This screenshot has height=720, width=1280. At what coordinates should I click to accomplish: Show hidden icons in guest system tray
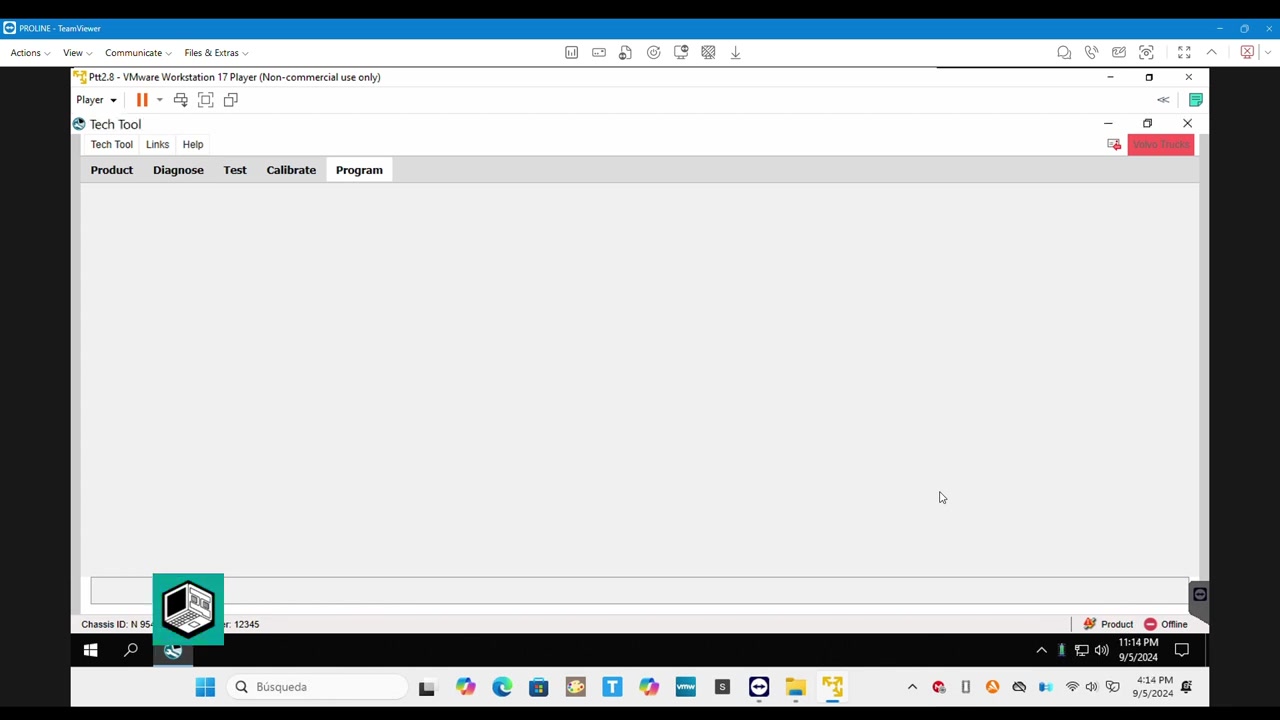coord(1041,651)
